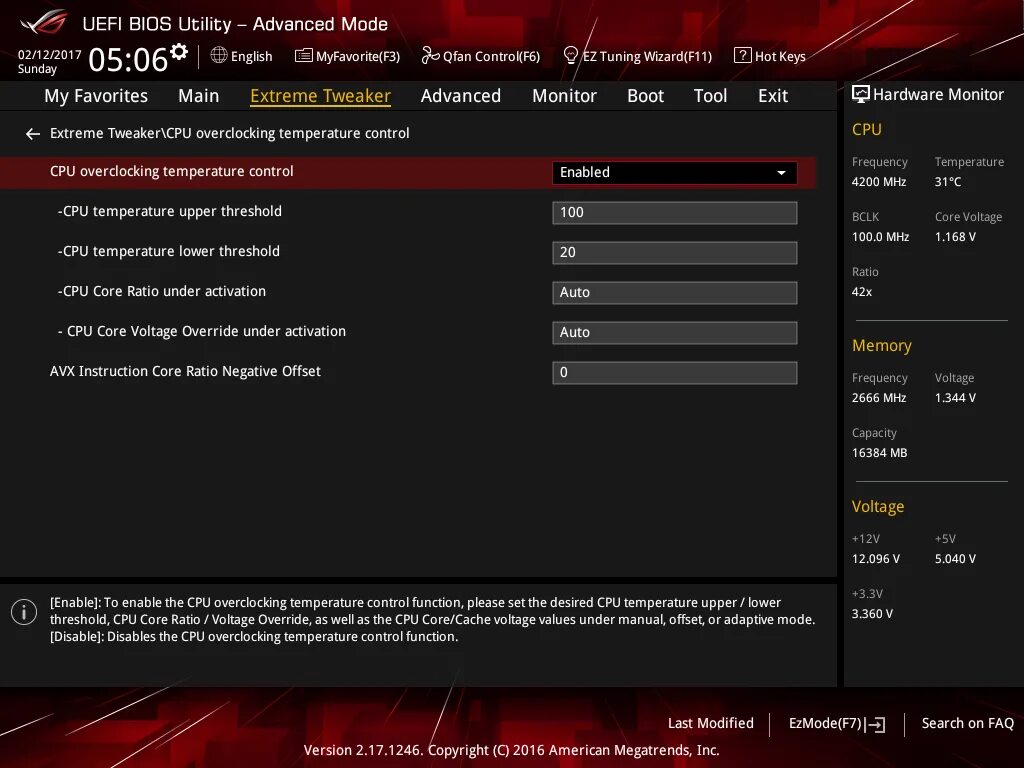Click the -CPU temperature lower threshold label
This screenshot has height=768, width=1024.
coord(168,251)
